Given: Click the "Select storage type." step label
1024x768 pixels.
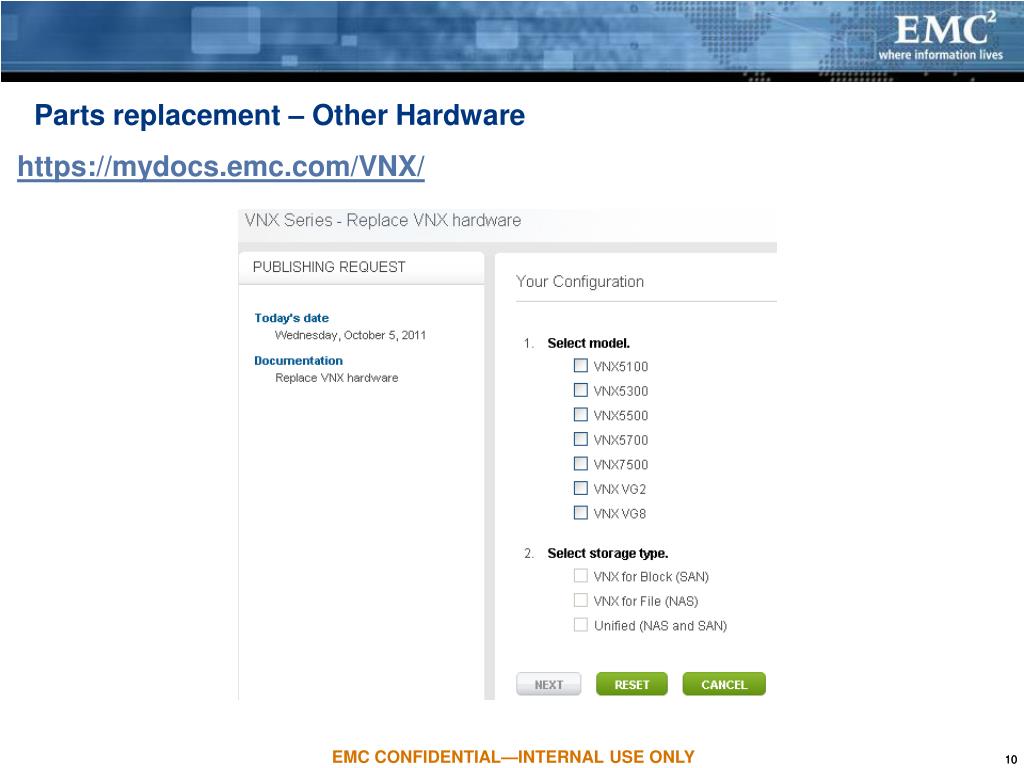Looking at the screenshot, I should (x=607, y=553).
